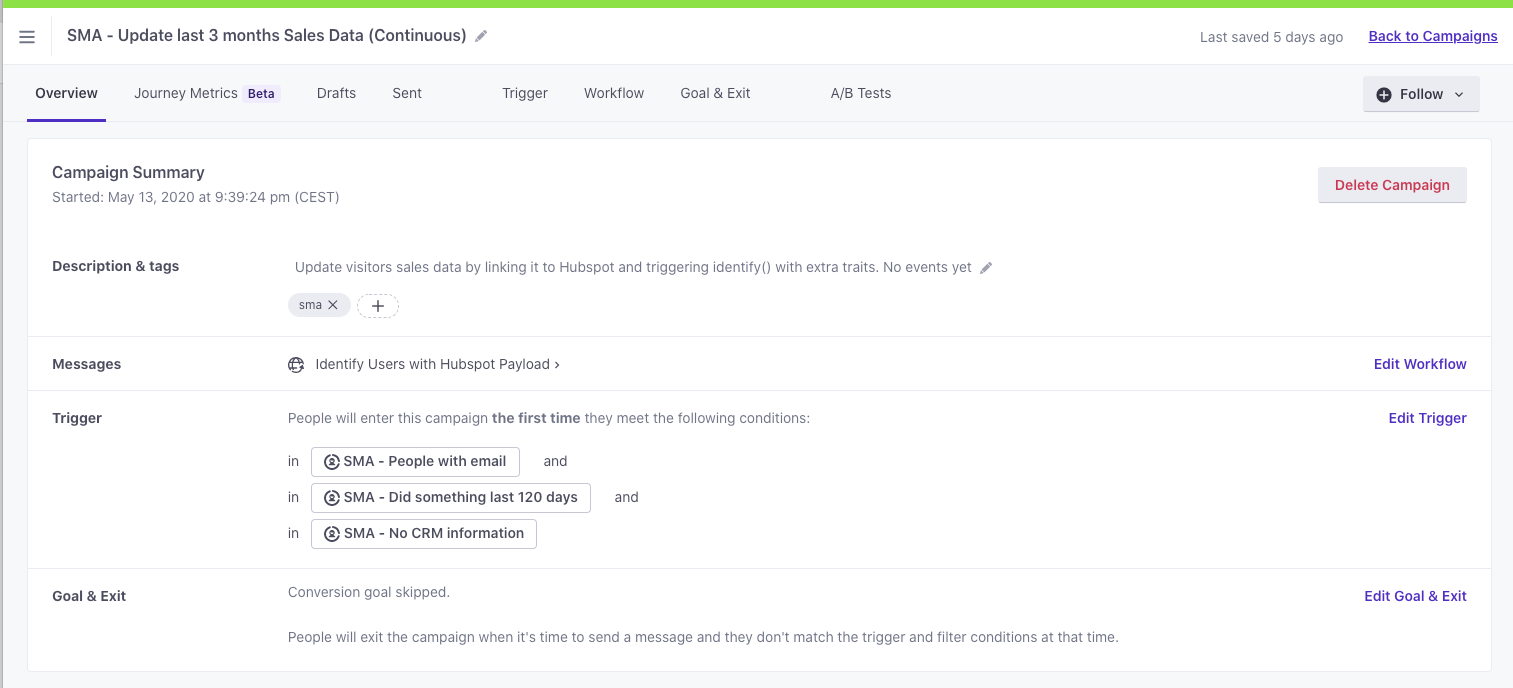This screenshot has width=1513, height=688.
Task: Click the plus icon in Follow button
Action: tap(1384, 94)
